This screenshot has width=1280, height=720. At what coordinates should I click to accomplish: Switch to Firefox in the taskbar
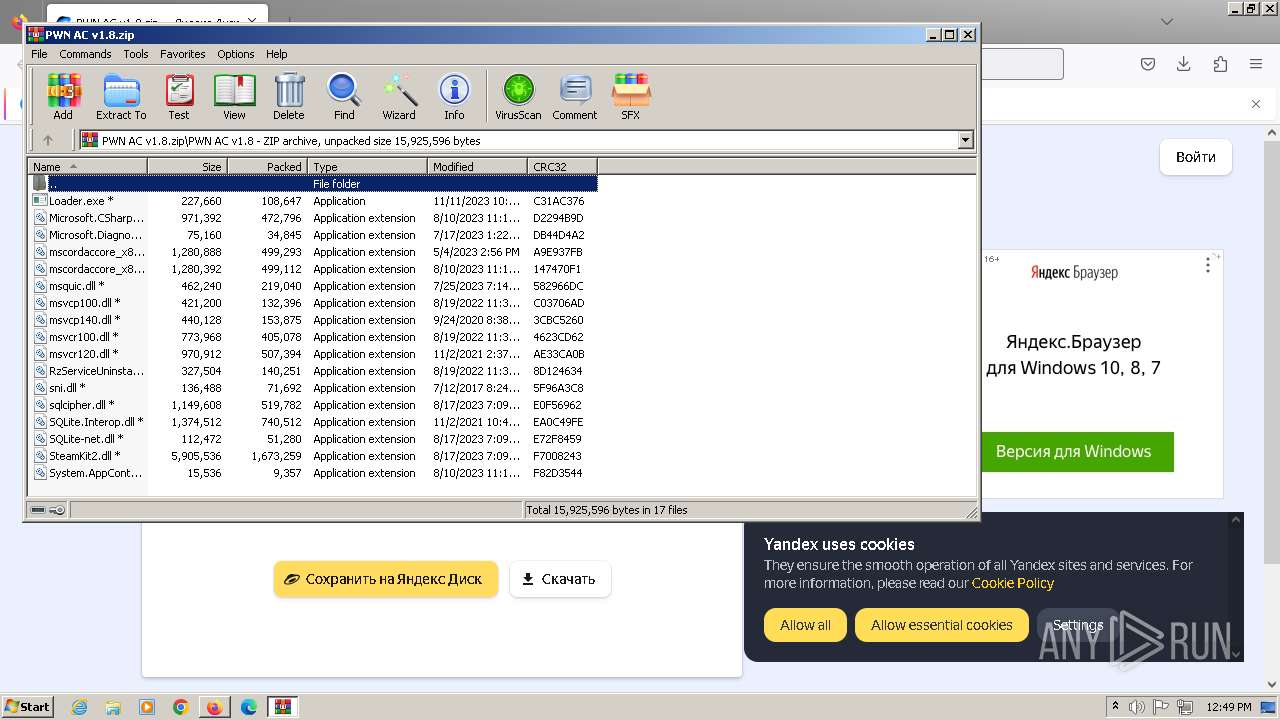coord(215,707)
